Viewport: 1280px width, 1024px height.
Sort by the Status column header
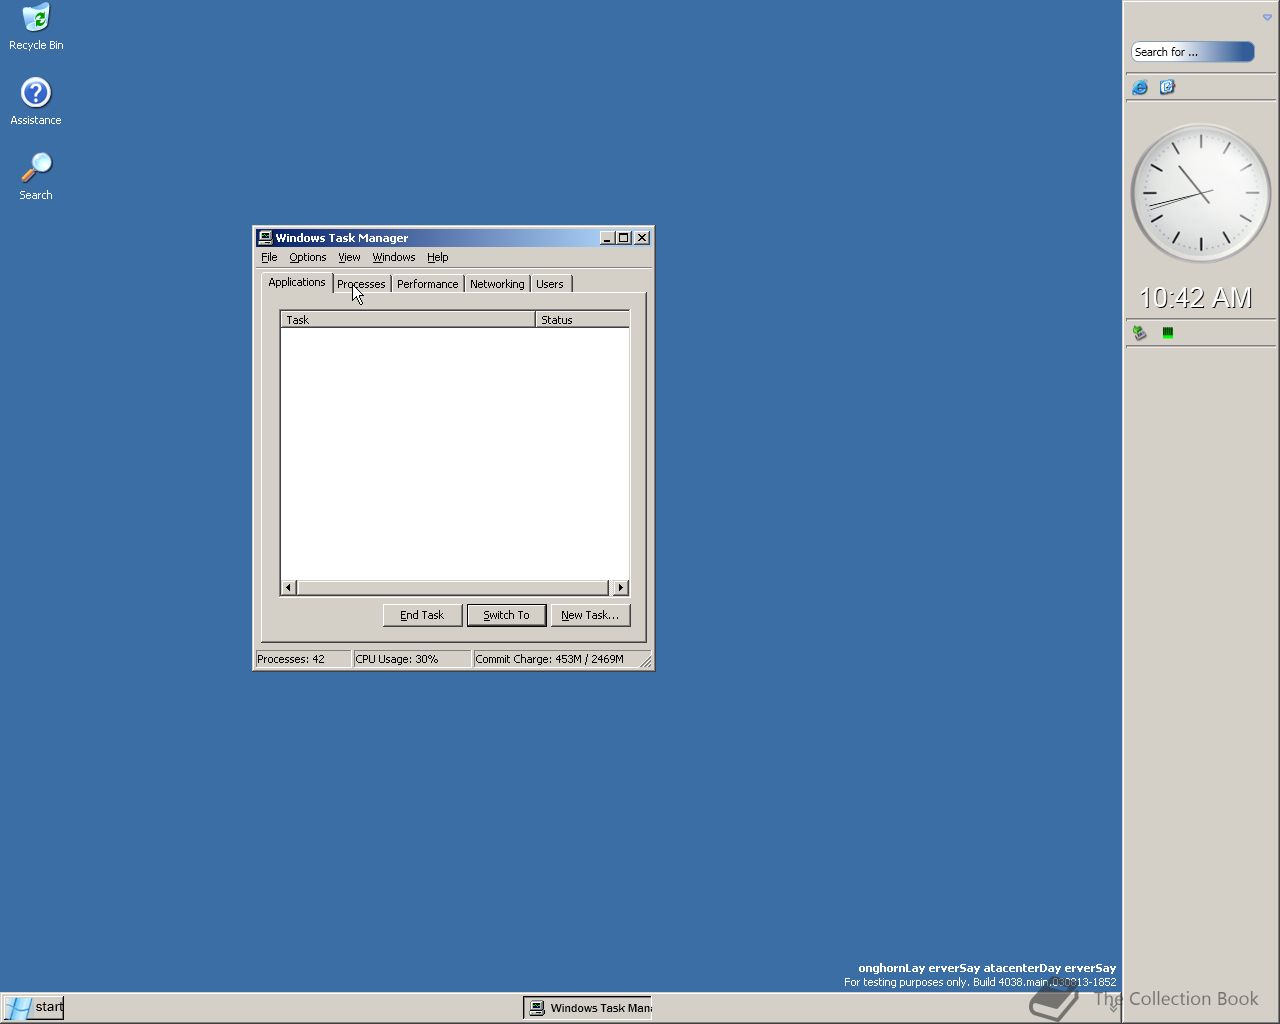click(x=582, y=320)
